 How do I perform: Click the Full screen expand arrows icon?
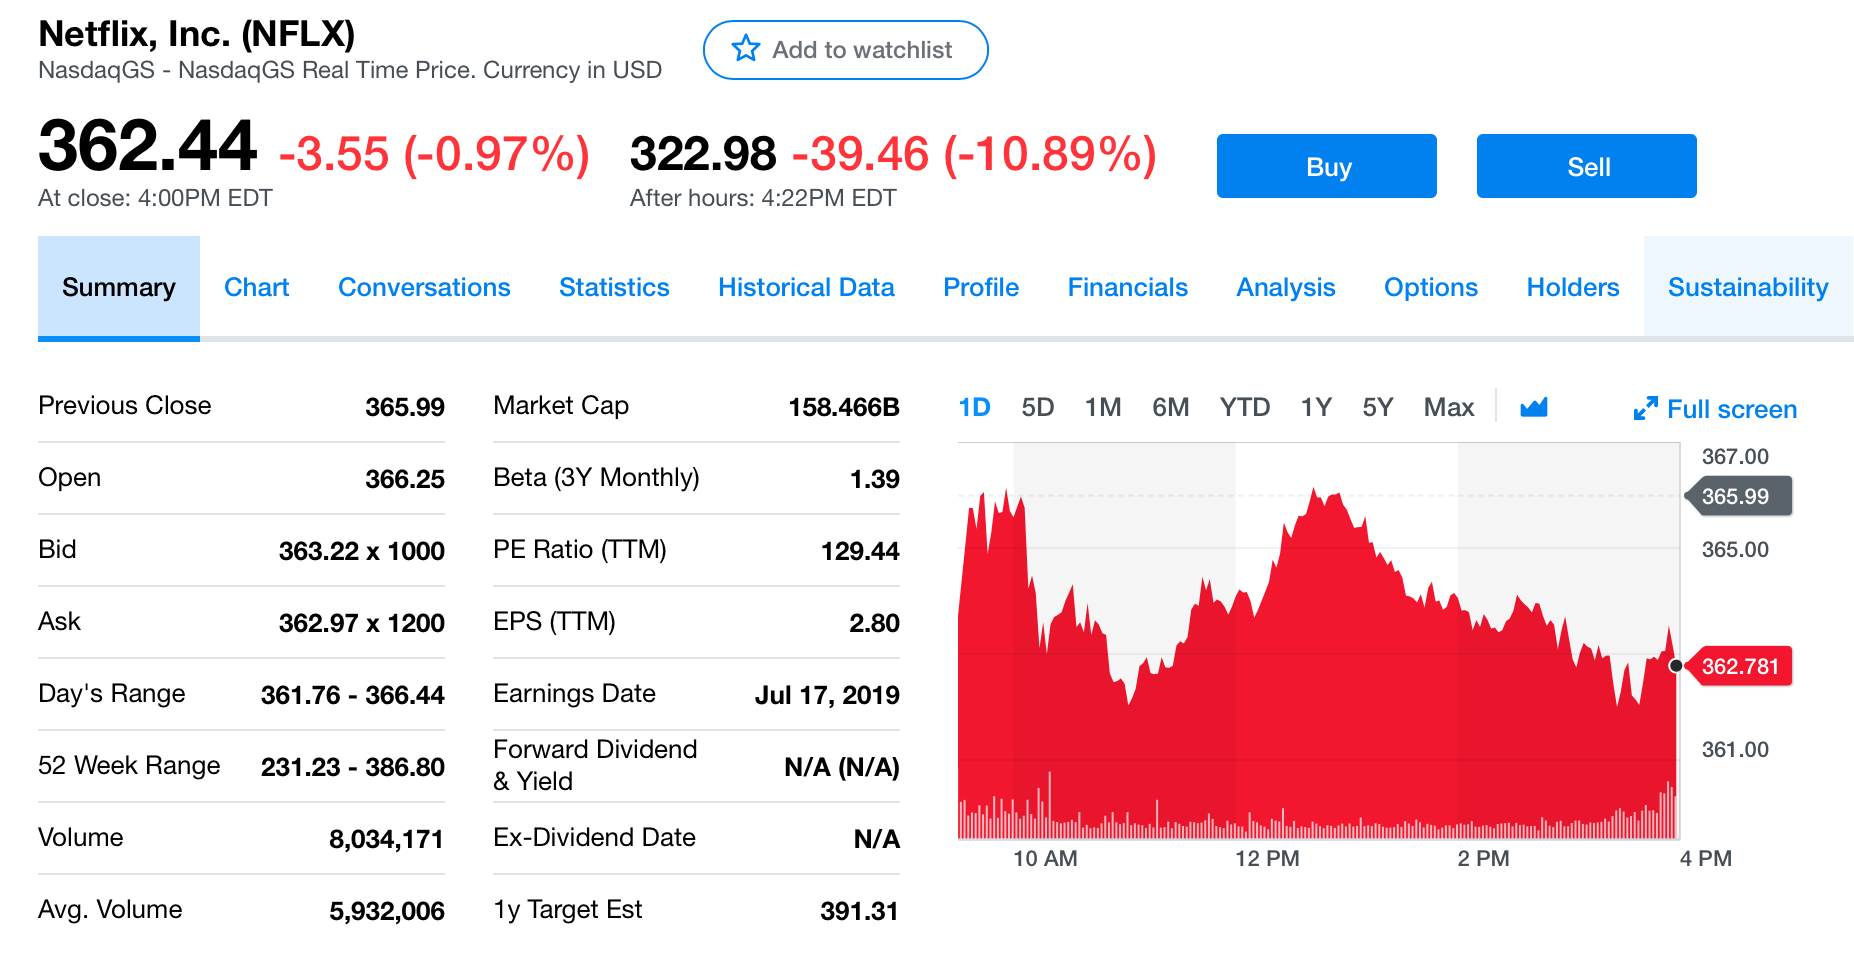(x=1645, y=409)
